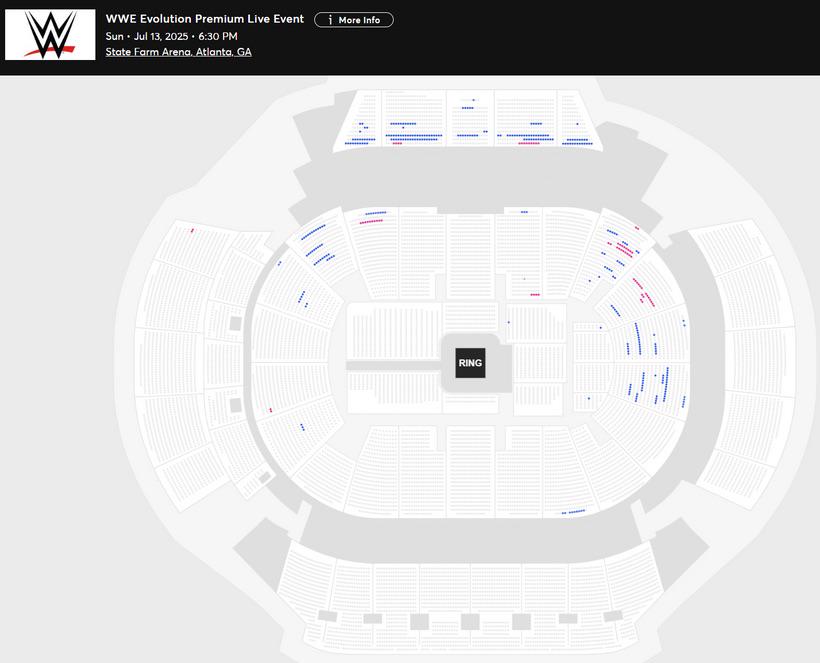This screenshot has width=820, height=663.
Task: Choose the pink seats just above the right floor section
Action: tap(535, 295)
